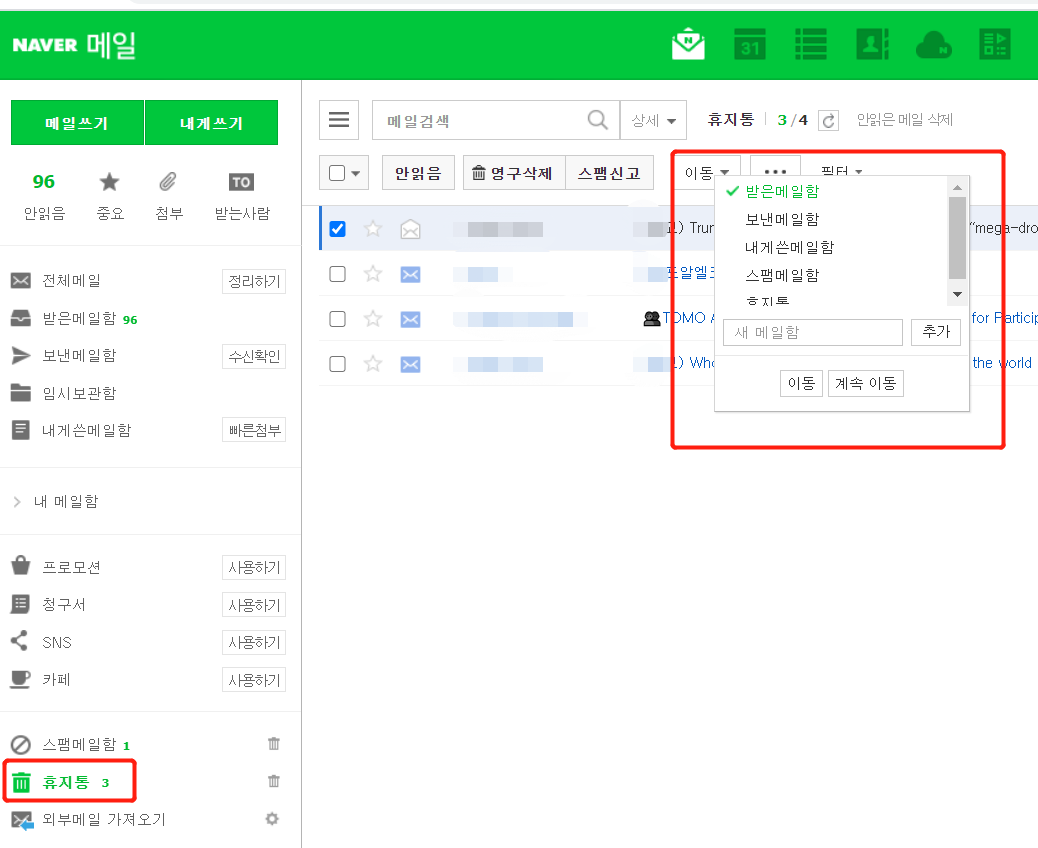Open the 필터 dropdown
Image resolution: width=1038 pixels, height=848 pixels.
coord(841,172)
